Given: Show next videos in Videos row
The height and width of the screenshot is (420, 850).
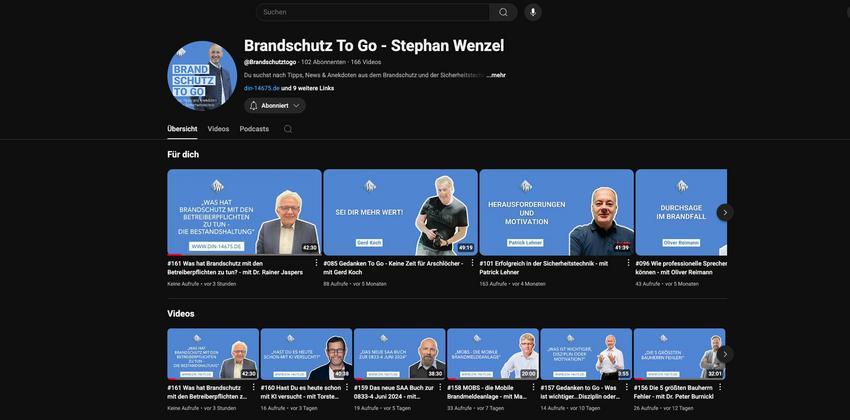Looking at the screenshot, I should click(725, 354).
